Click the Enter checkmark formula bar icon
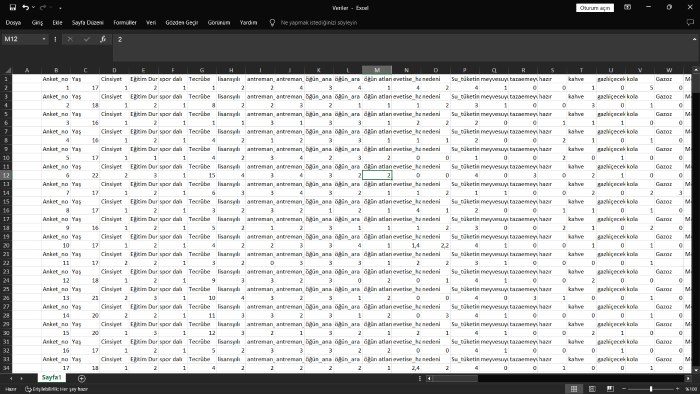 pyautogui.click(x=87, y=39)
